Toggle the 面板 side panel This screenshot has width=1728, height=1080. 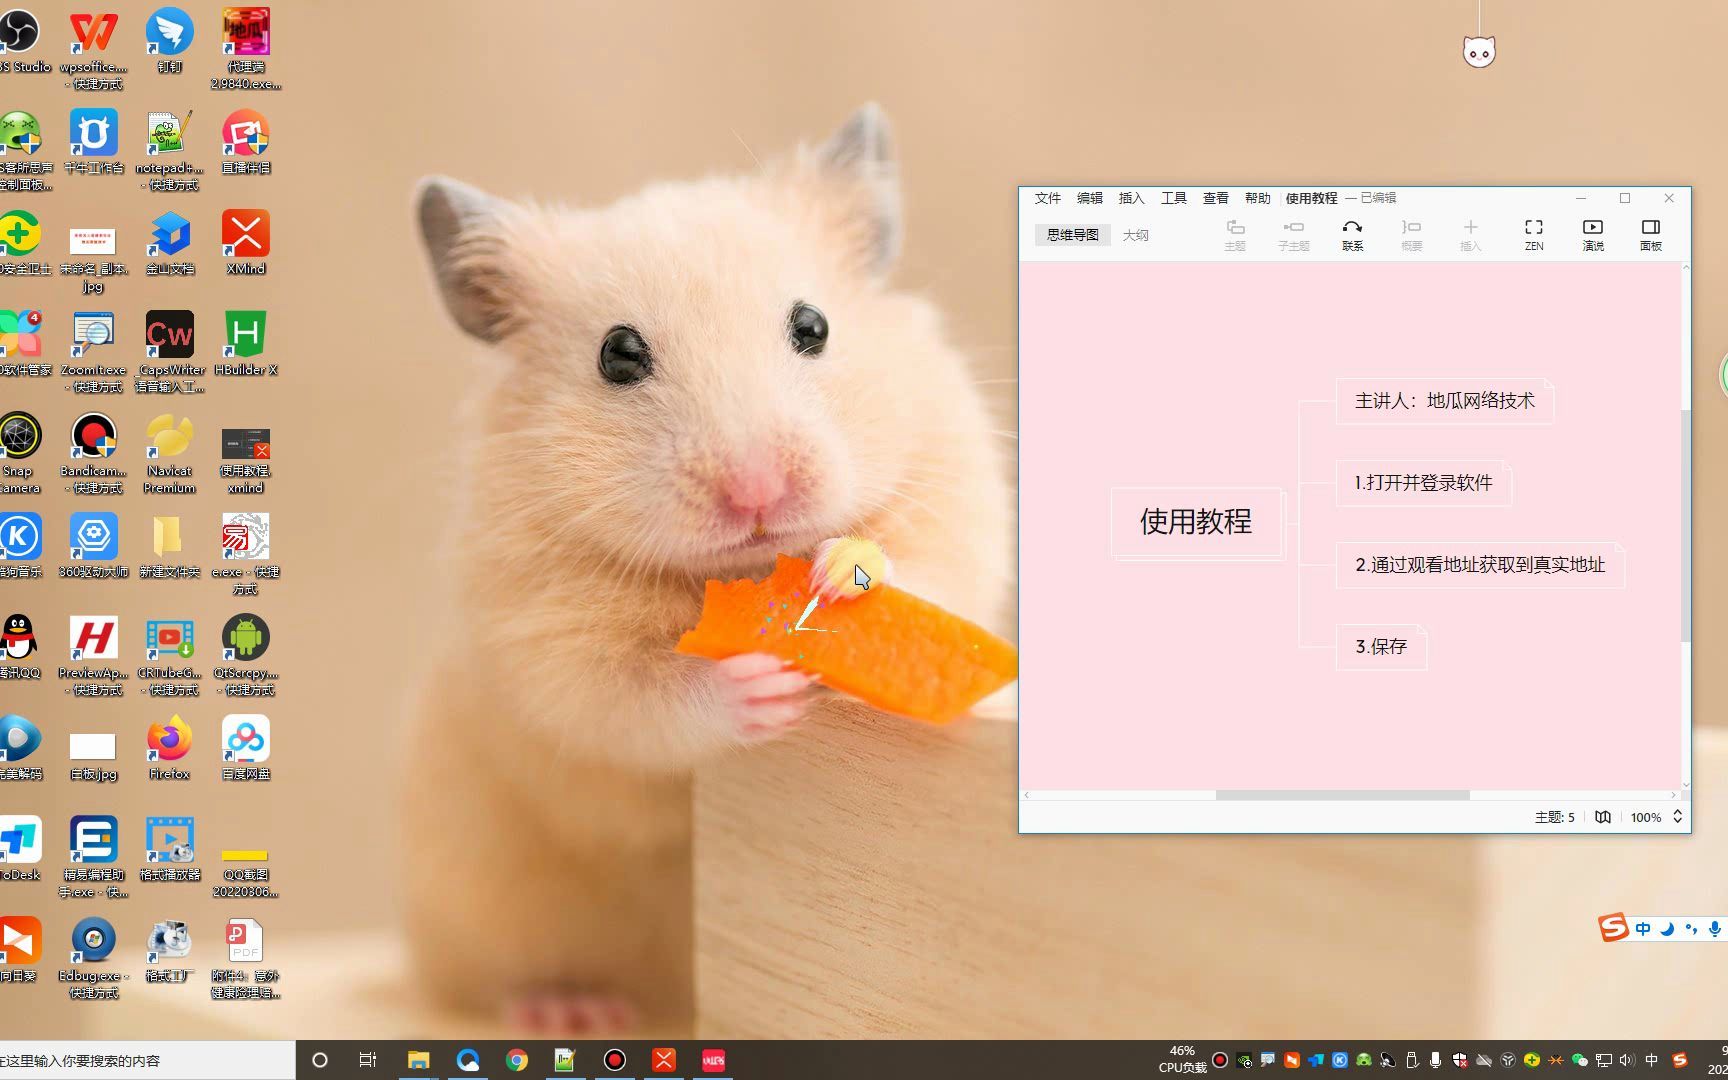coord(1651,235)
